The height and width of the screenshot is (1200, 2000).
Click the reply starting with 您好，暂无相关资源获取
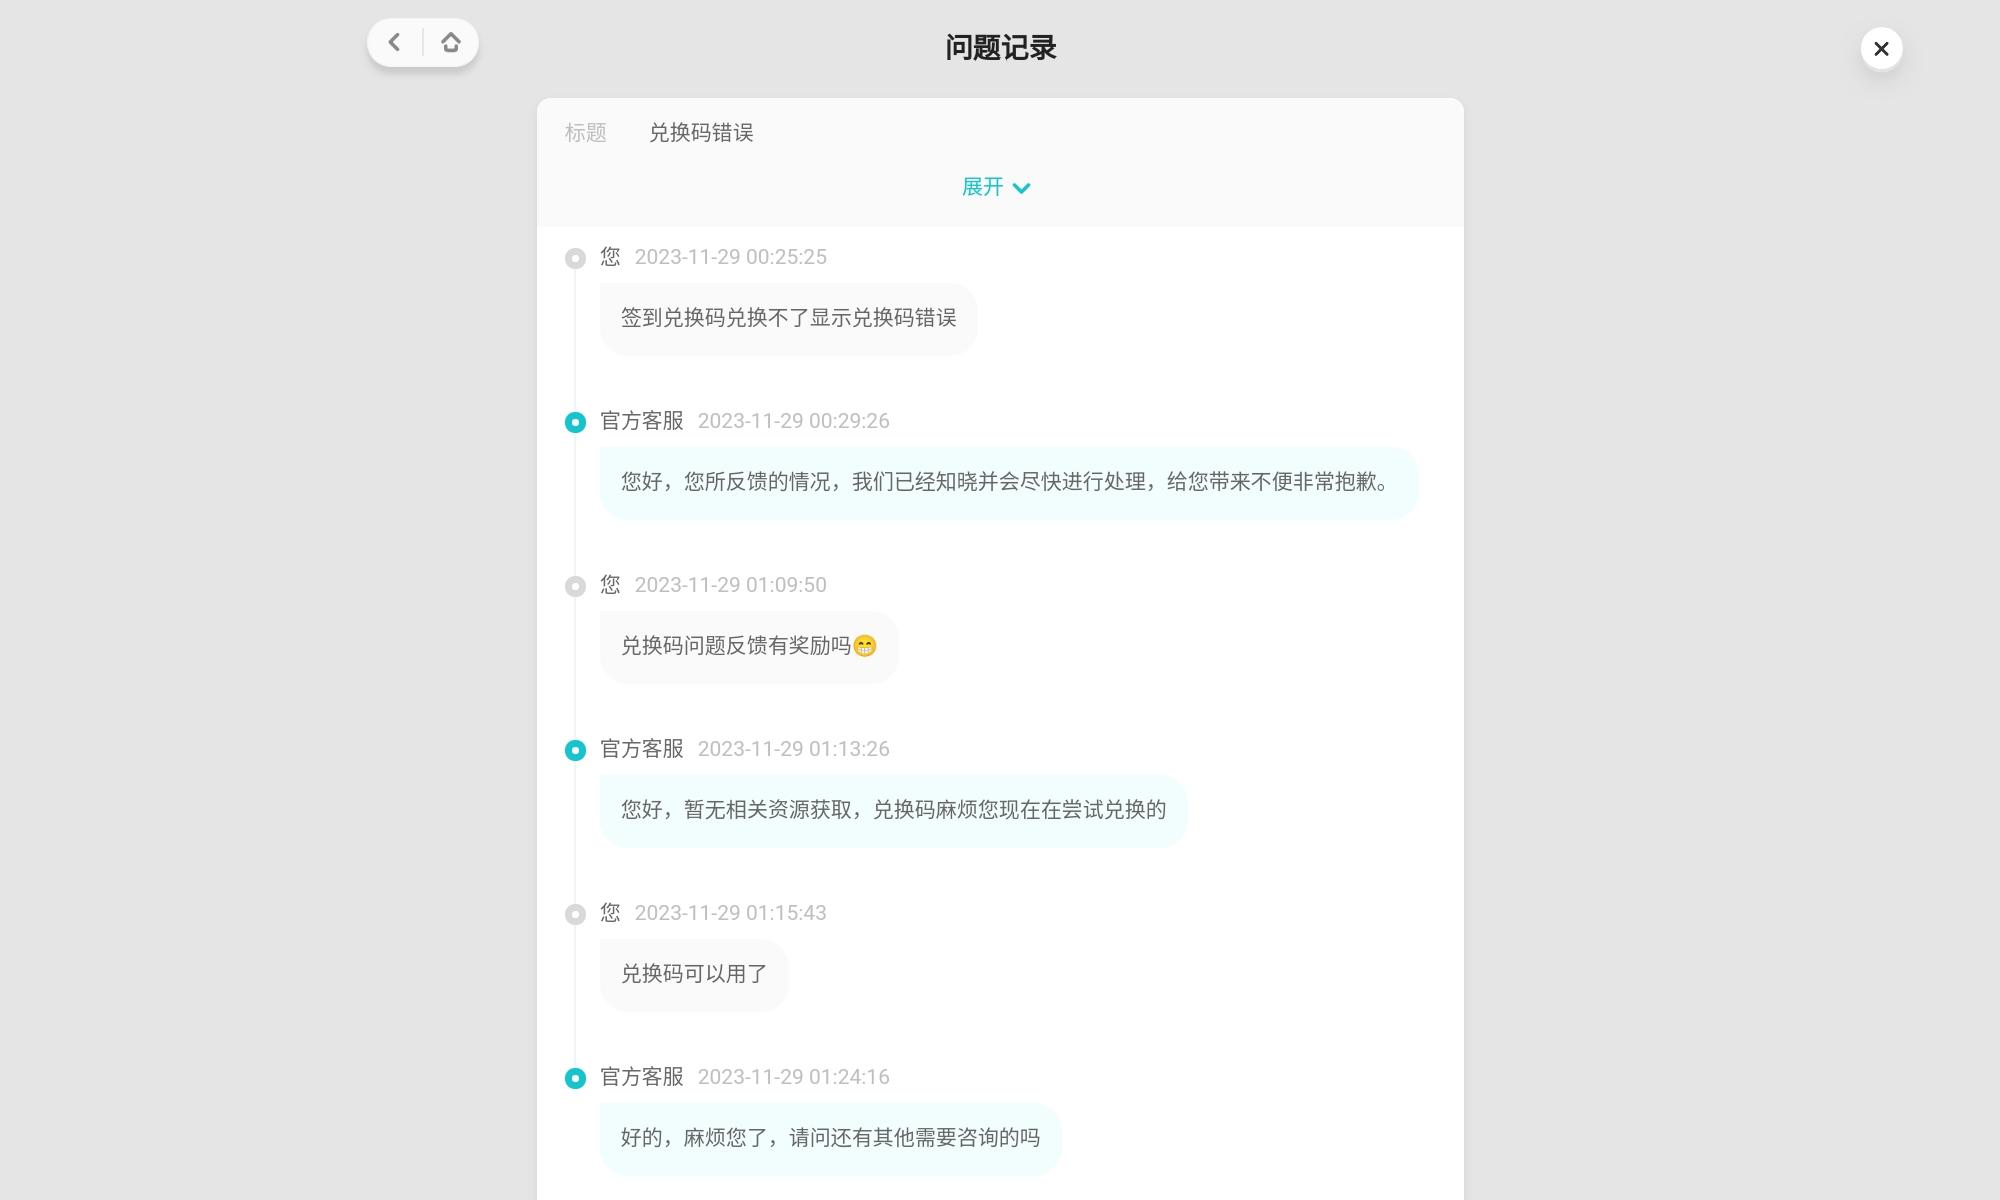tap(893, 811)
